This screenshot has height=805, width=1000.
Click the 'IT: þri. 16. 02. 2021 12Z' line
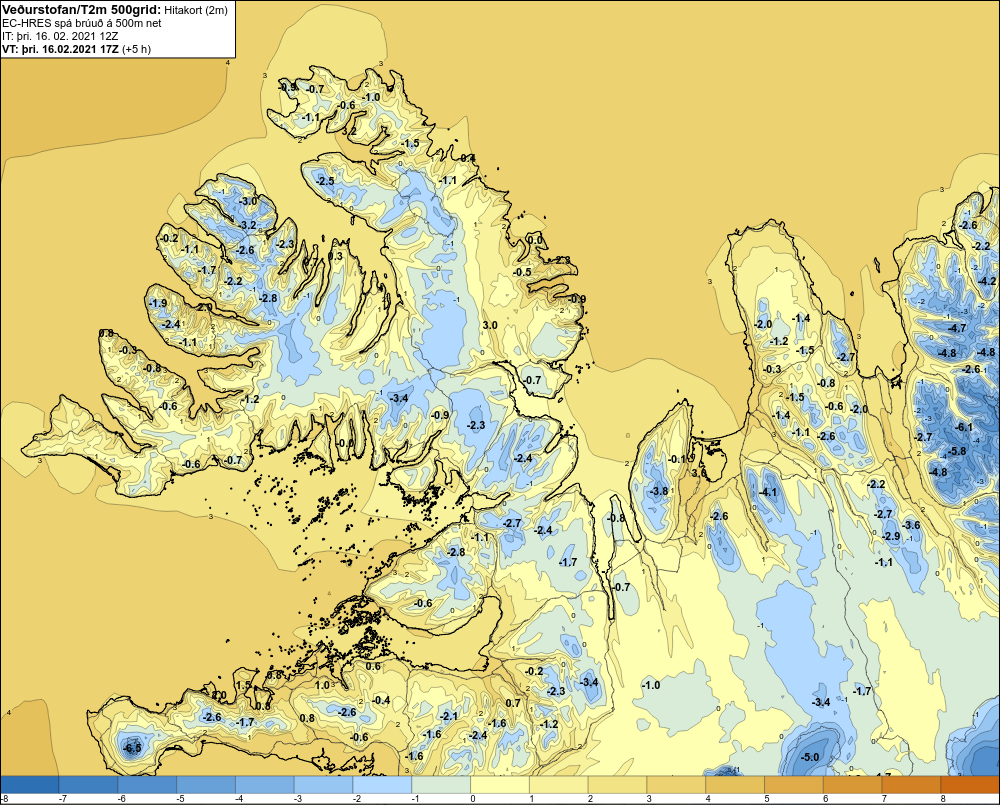60,36
